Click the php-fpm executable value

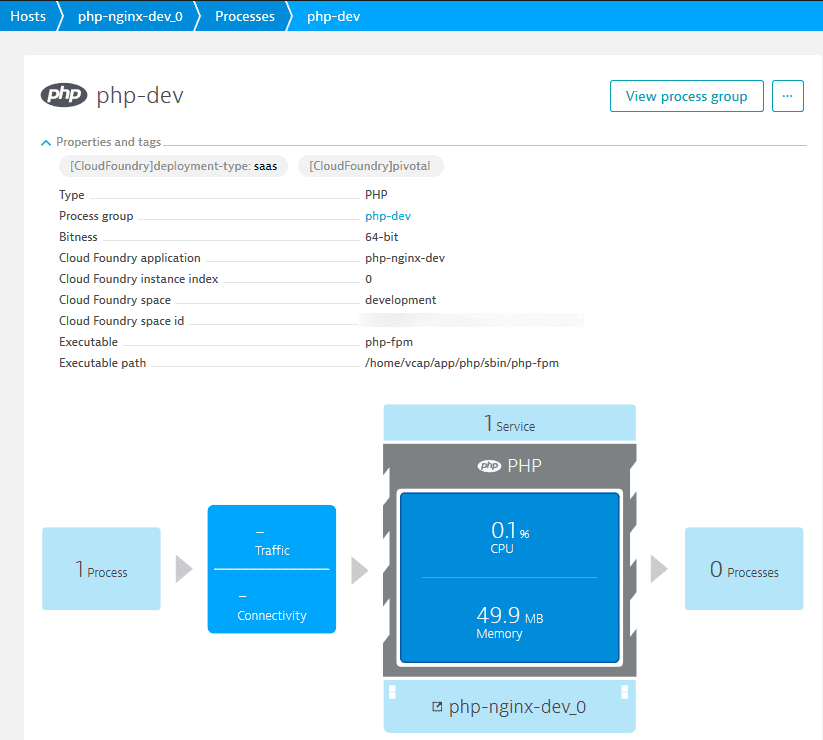coord(389,342)
